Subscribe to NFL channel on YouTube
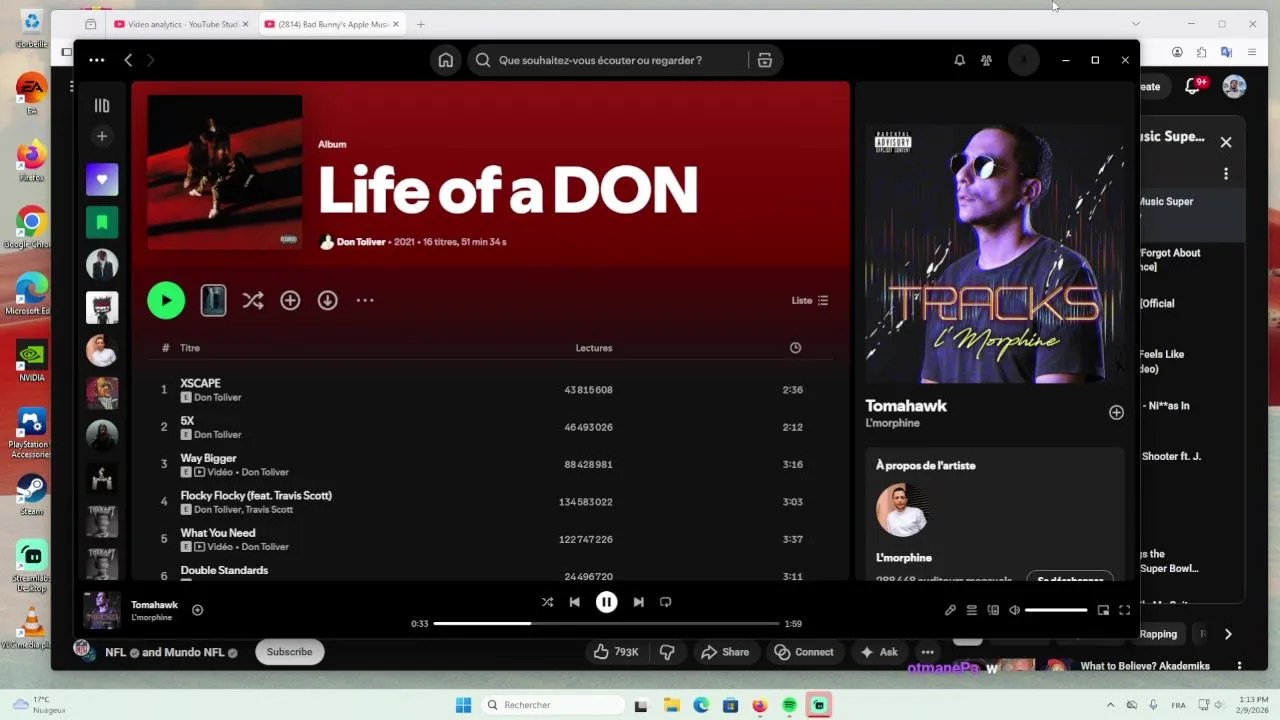The image size is (1280, 720). [289, 652]
